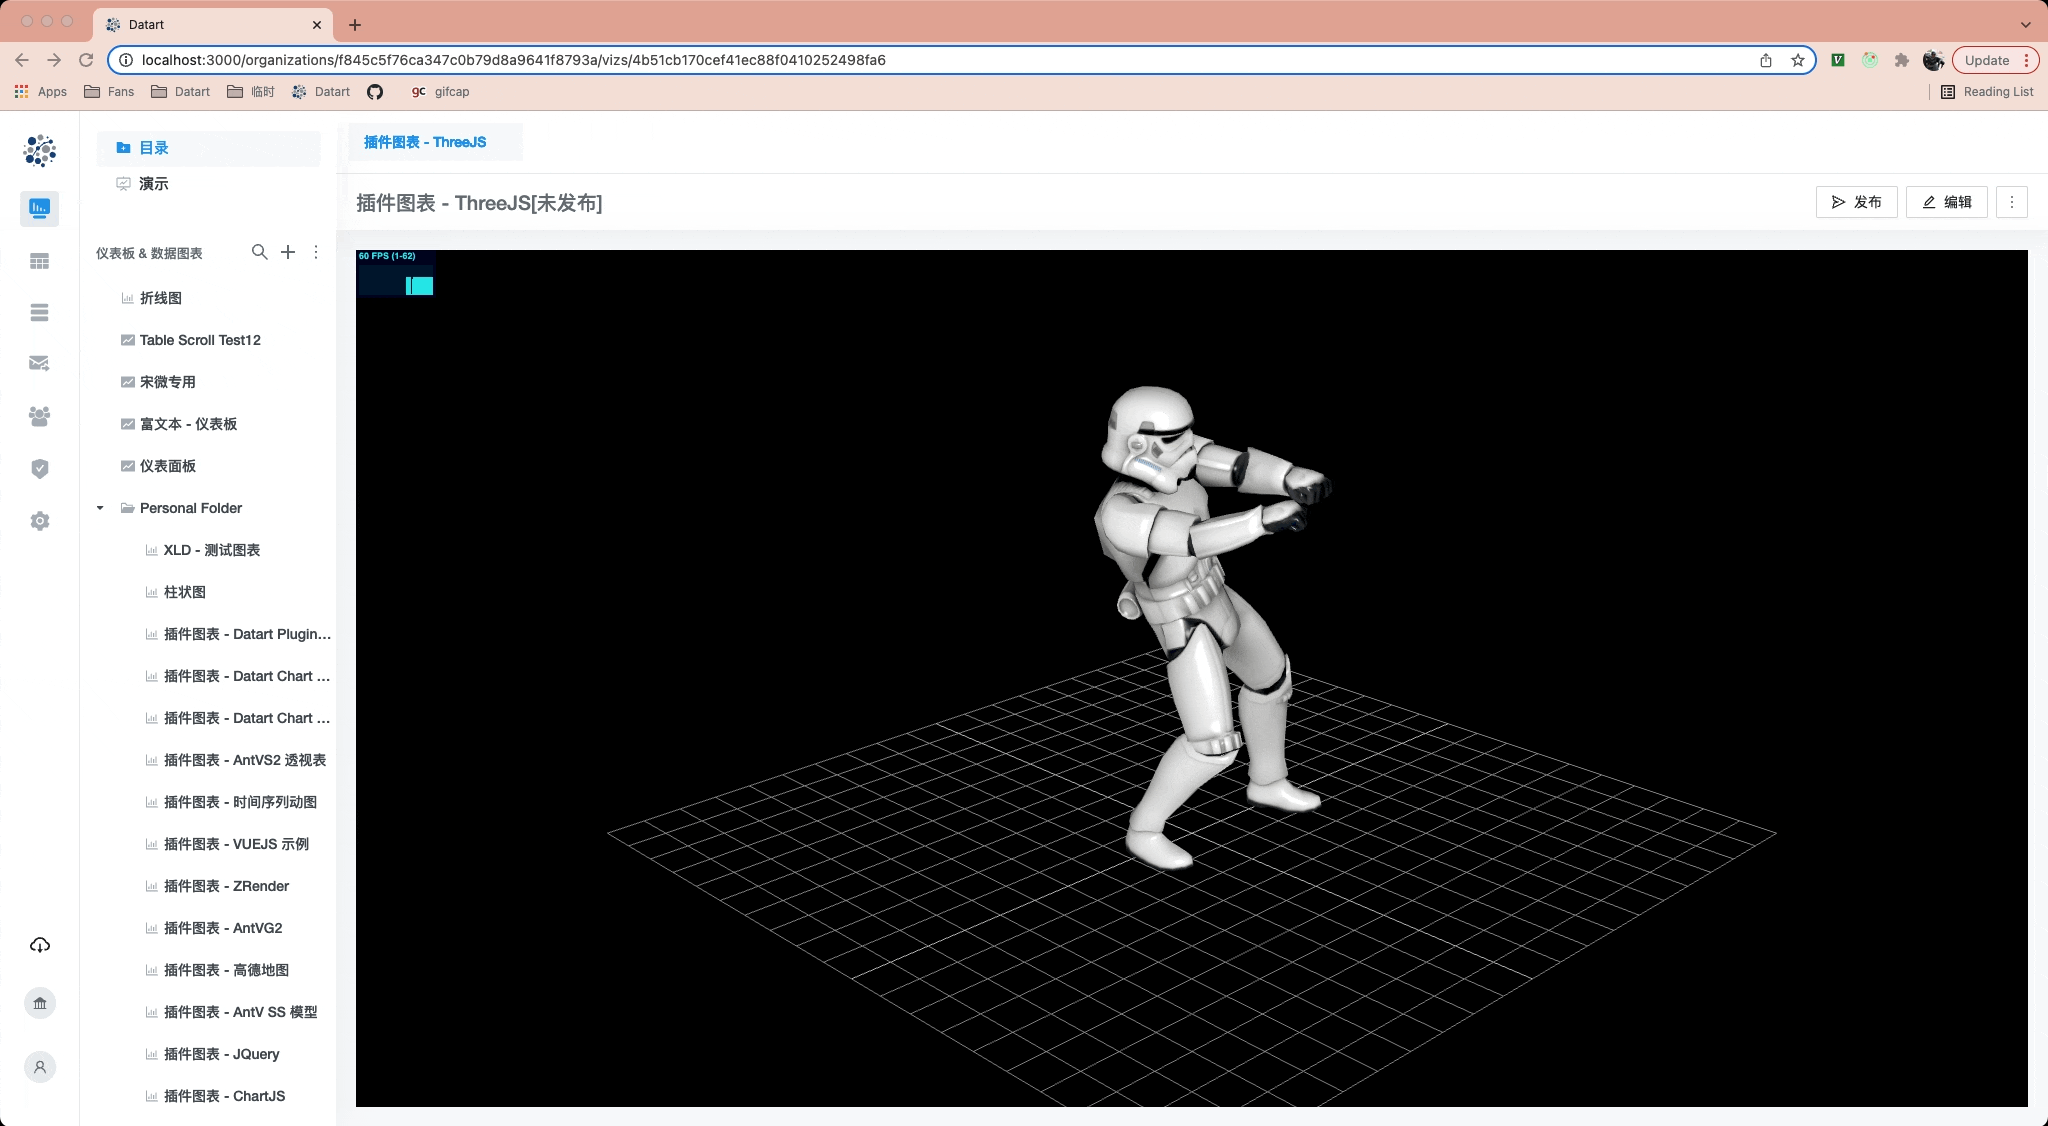2048x1126 pixels.
Task: Select 插件图表 - ChartJS from sidebar list
Action: coord(220,1095)
